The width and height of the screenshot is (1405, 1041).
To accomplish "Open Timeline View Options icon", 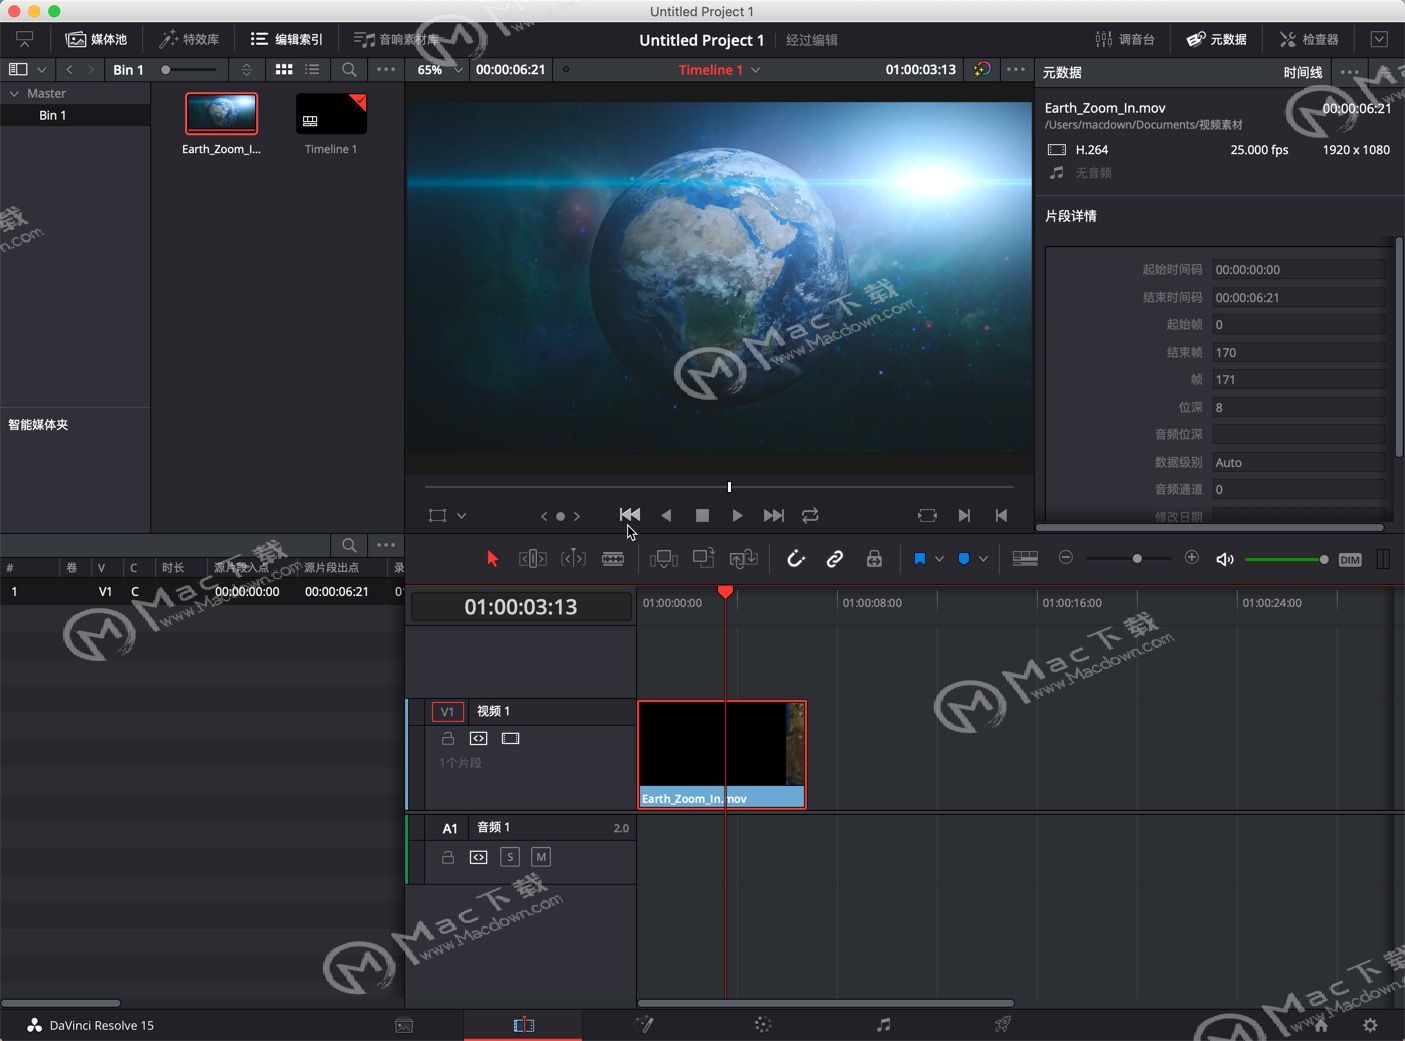I will pos(1025,559).
